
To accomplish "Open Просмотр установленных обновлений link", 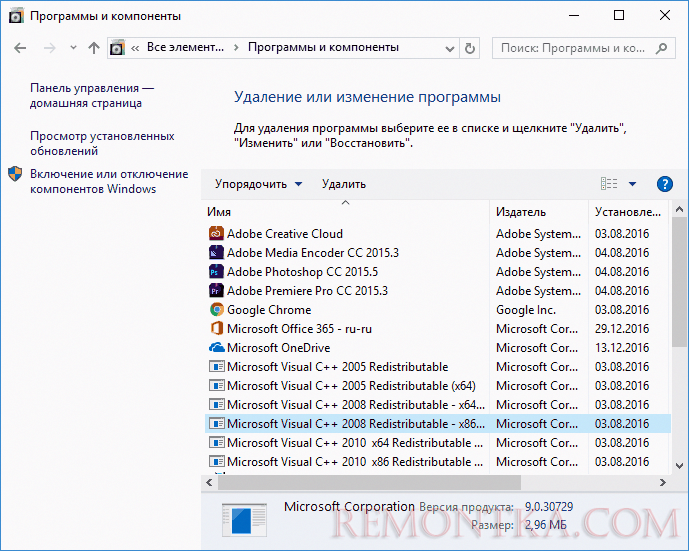I will tap(102, 143).
